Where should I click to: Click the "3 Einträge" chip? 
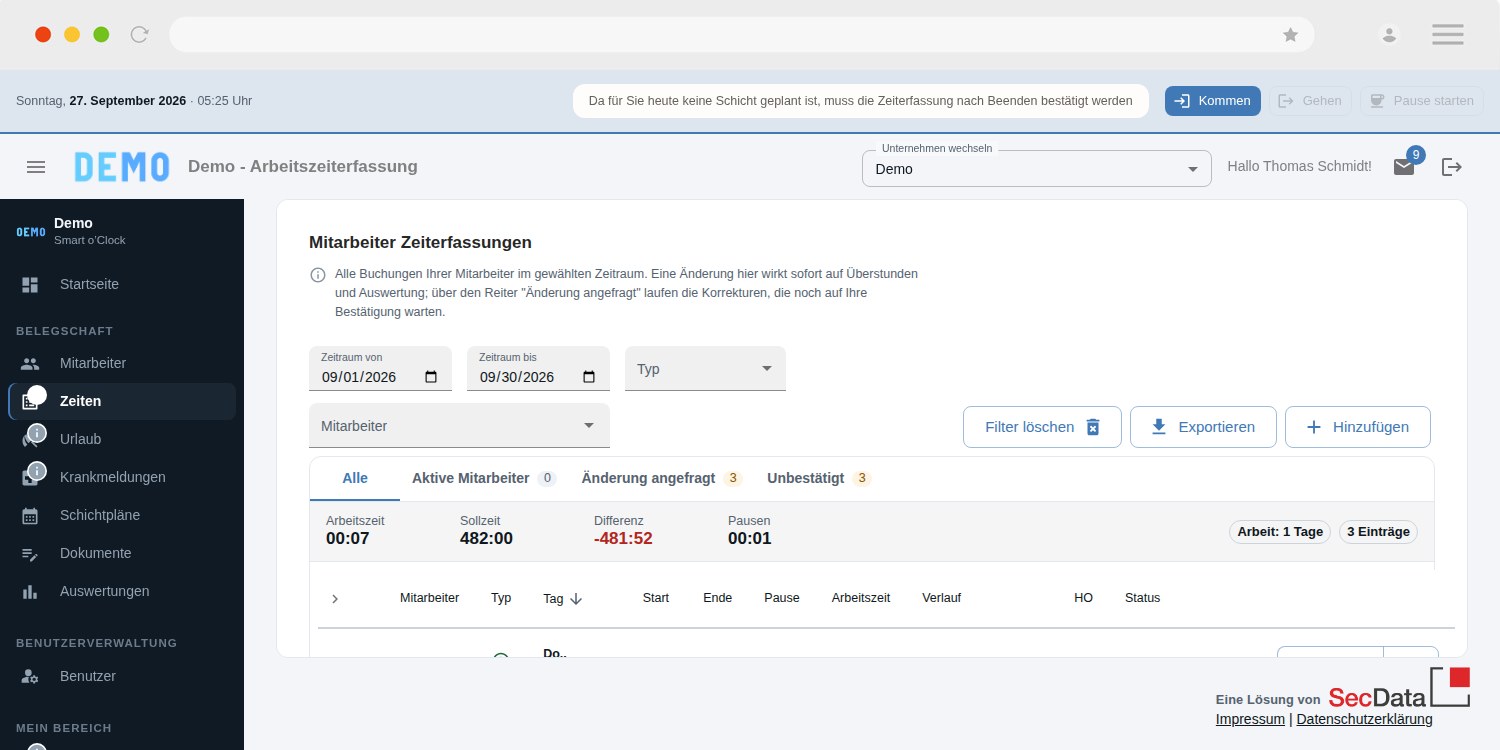click(1378, 532)
